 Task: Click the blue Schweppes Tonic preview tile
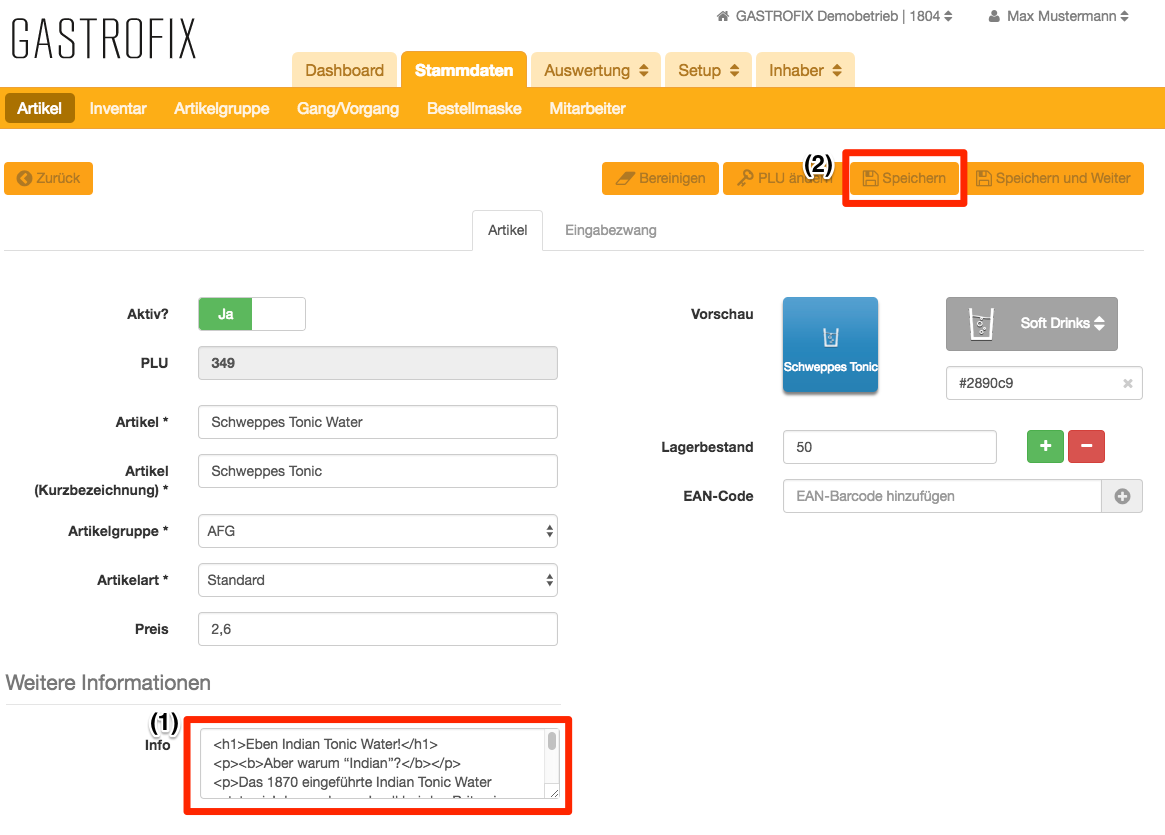830,344
